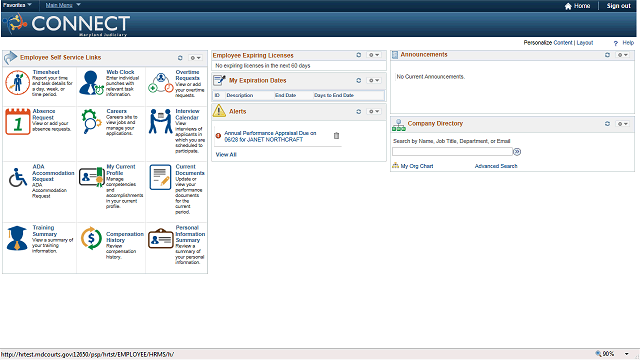The image size is (640, 360).
Task: Refresh the Alerts pagelet
Action: (359, 111)
